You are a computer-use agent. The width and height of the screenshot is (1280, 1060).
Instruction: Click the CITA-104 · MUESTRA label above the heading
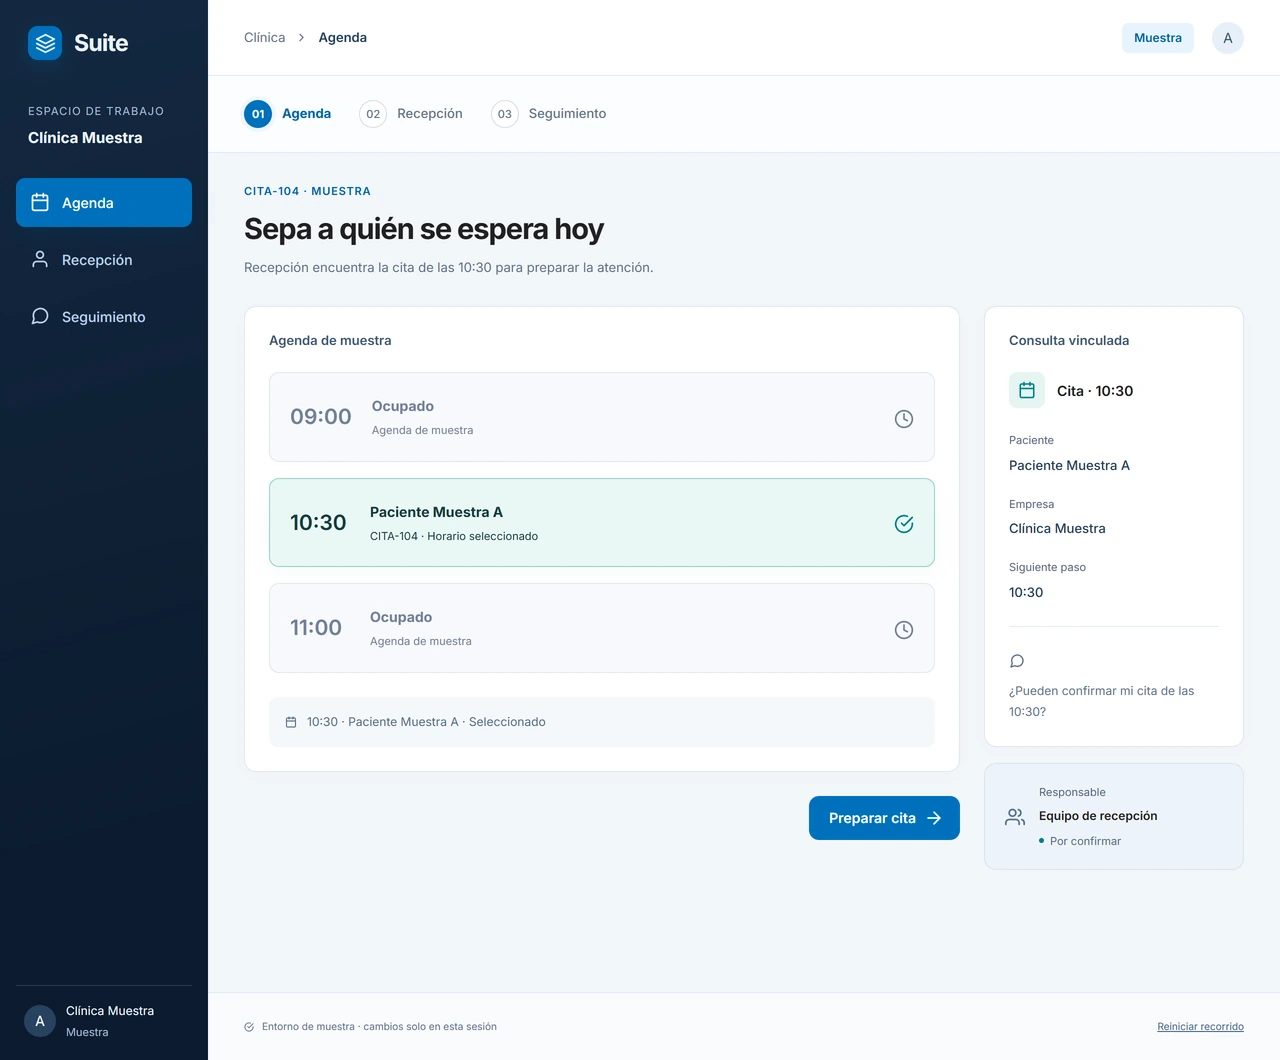pos(307,191)
